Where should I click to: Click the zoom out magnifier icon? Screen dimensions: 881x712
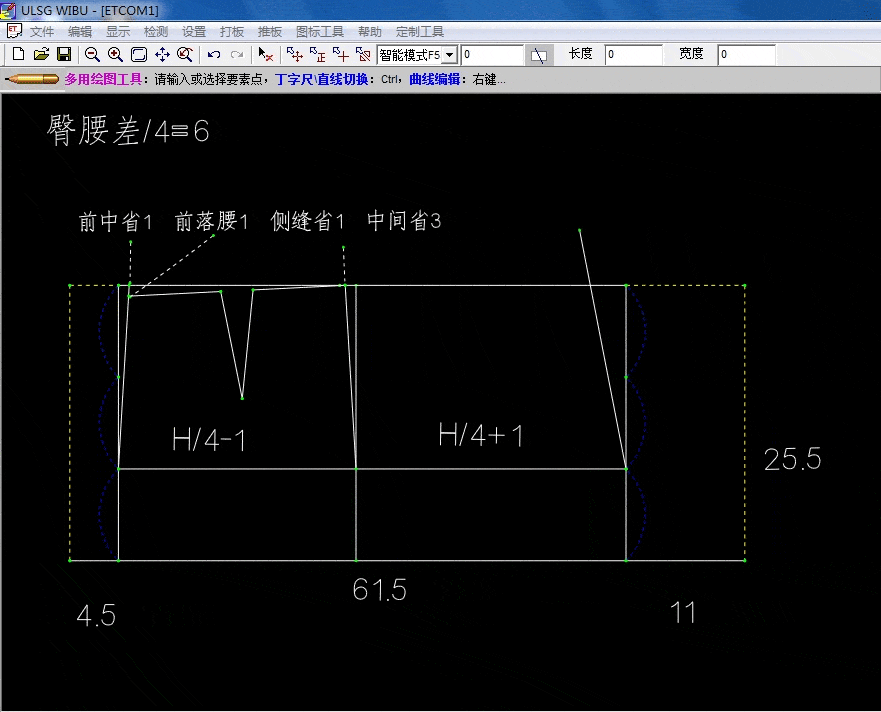click(x=92, y=54)
